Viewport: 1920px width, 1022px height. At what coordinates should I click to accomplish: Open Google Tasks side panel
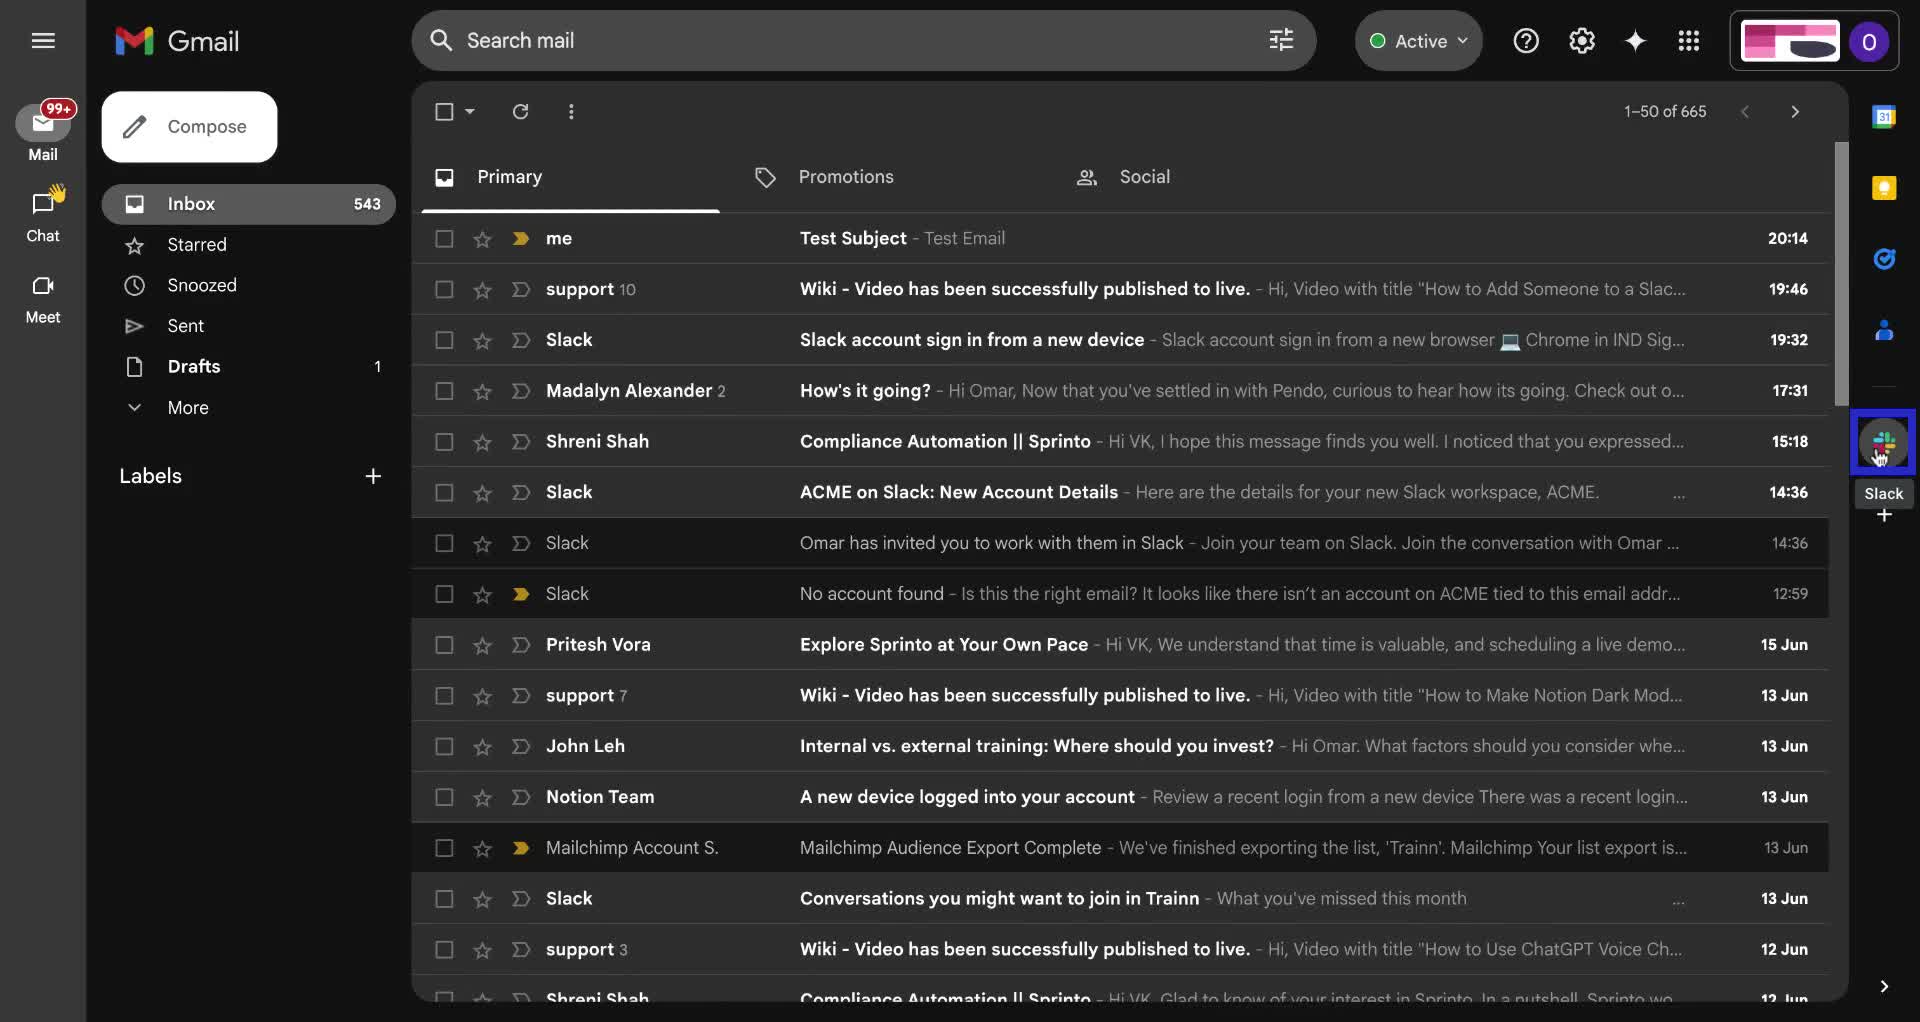click(x=1884, y=259)
